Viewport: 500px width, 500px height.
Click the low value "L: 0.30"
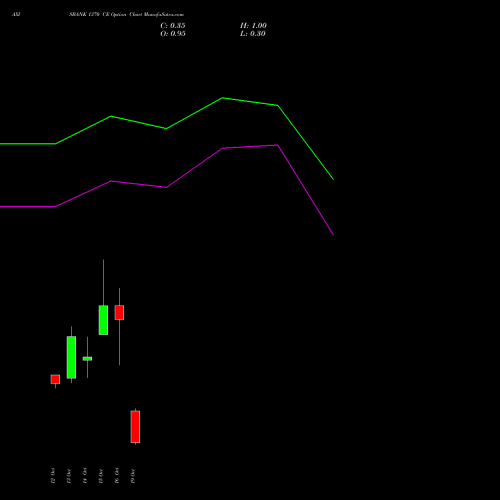click(x=253, y=34)
